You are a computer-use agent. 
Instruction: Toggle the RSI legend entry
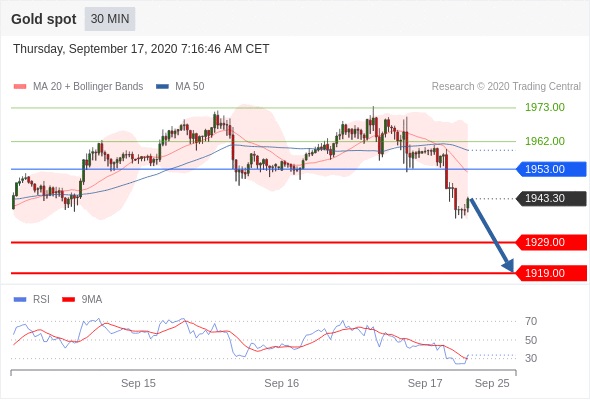click(41, 299)
